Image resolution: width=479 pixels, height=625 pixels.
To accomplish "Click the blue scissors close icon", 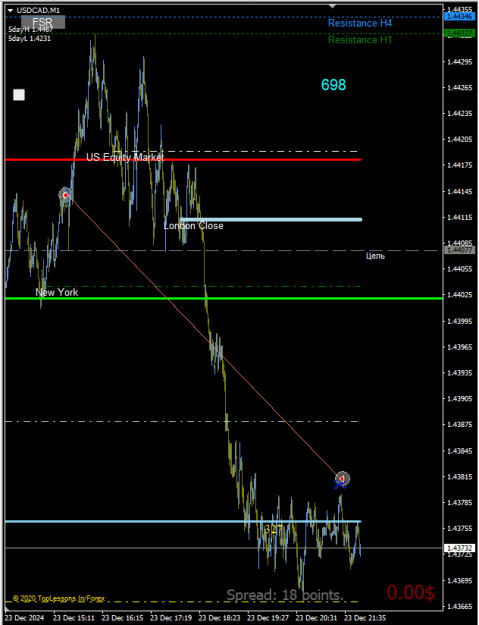I will 339,484.
